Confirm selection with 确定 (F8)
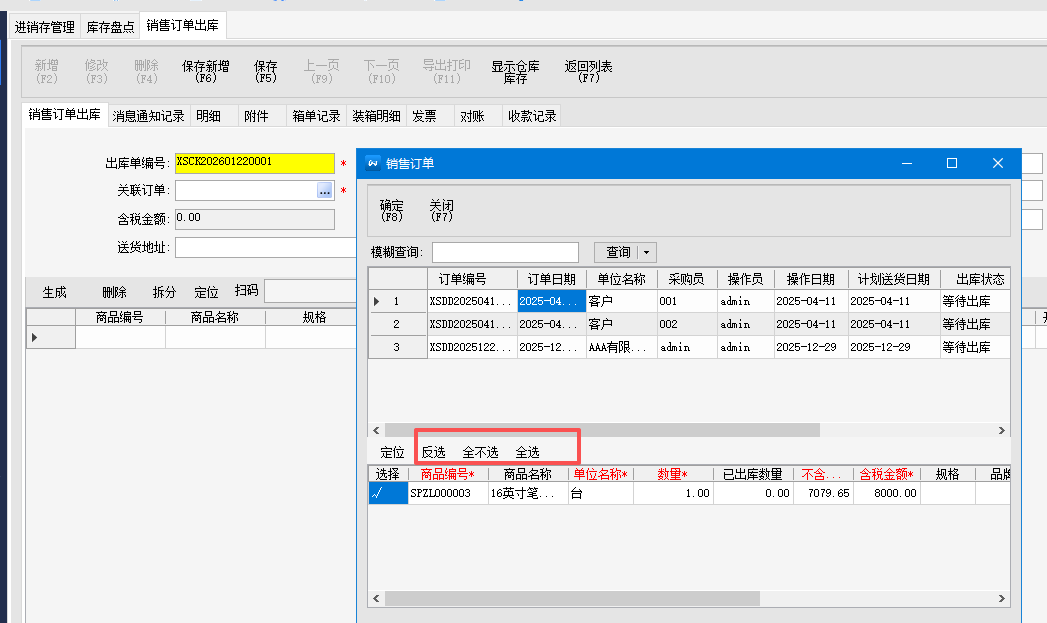Image resolution: width=1047 pixels, height=623 pixels. (391, 210)
